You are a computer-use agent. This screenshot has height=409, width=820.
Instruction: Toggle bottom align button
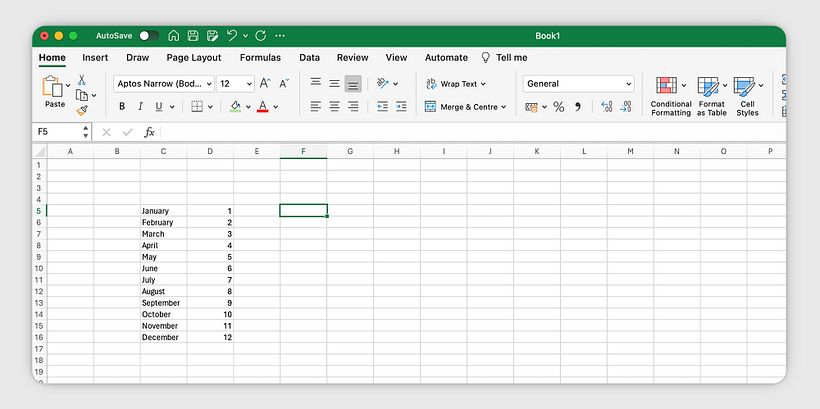(x=353, y=83)
